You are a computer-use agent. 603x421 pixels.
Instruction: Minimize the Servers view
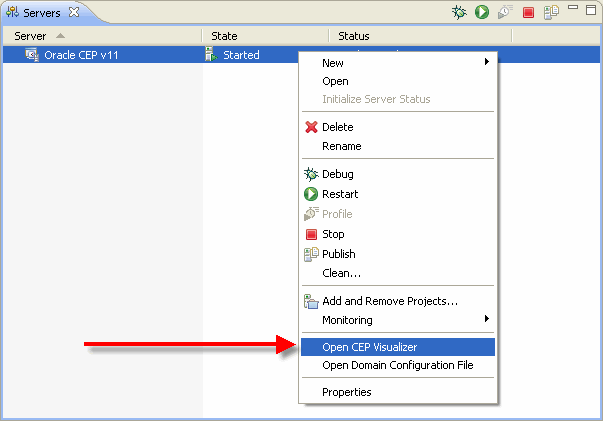tap(573, 7)
